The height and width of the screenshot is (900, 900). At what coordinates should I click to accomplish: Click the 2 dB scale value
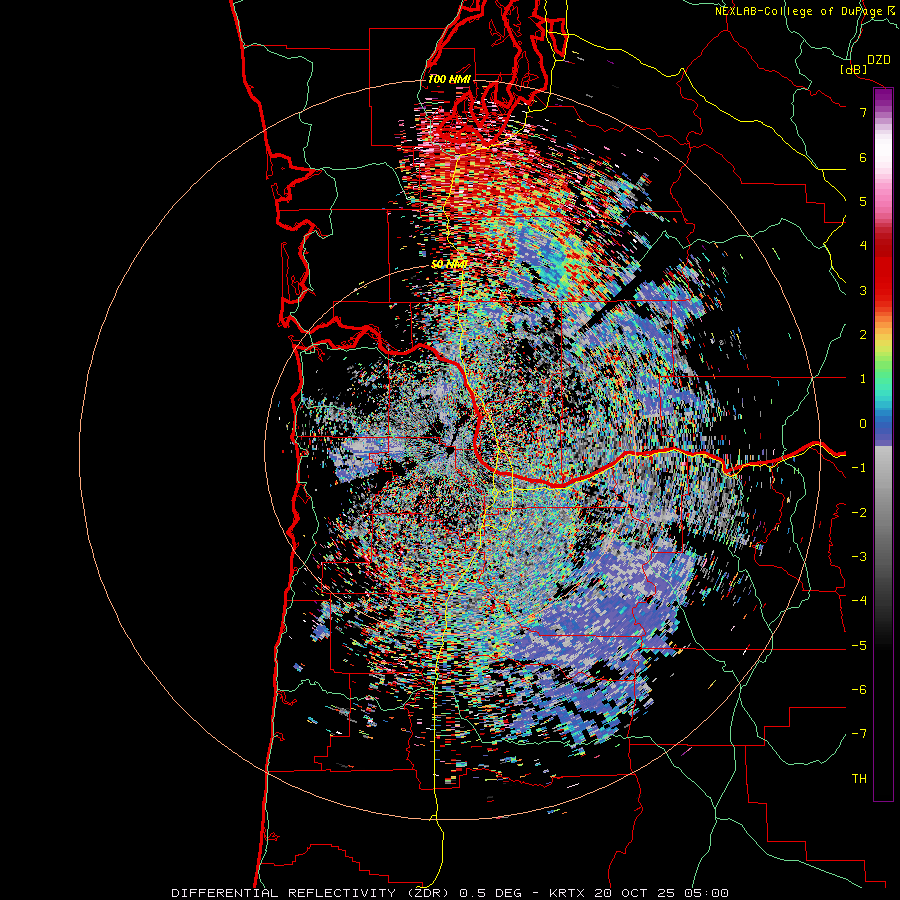click(863, 335)
